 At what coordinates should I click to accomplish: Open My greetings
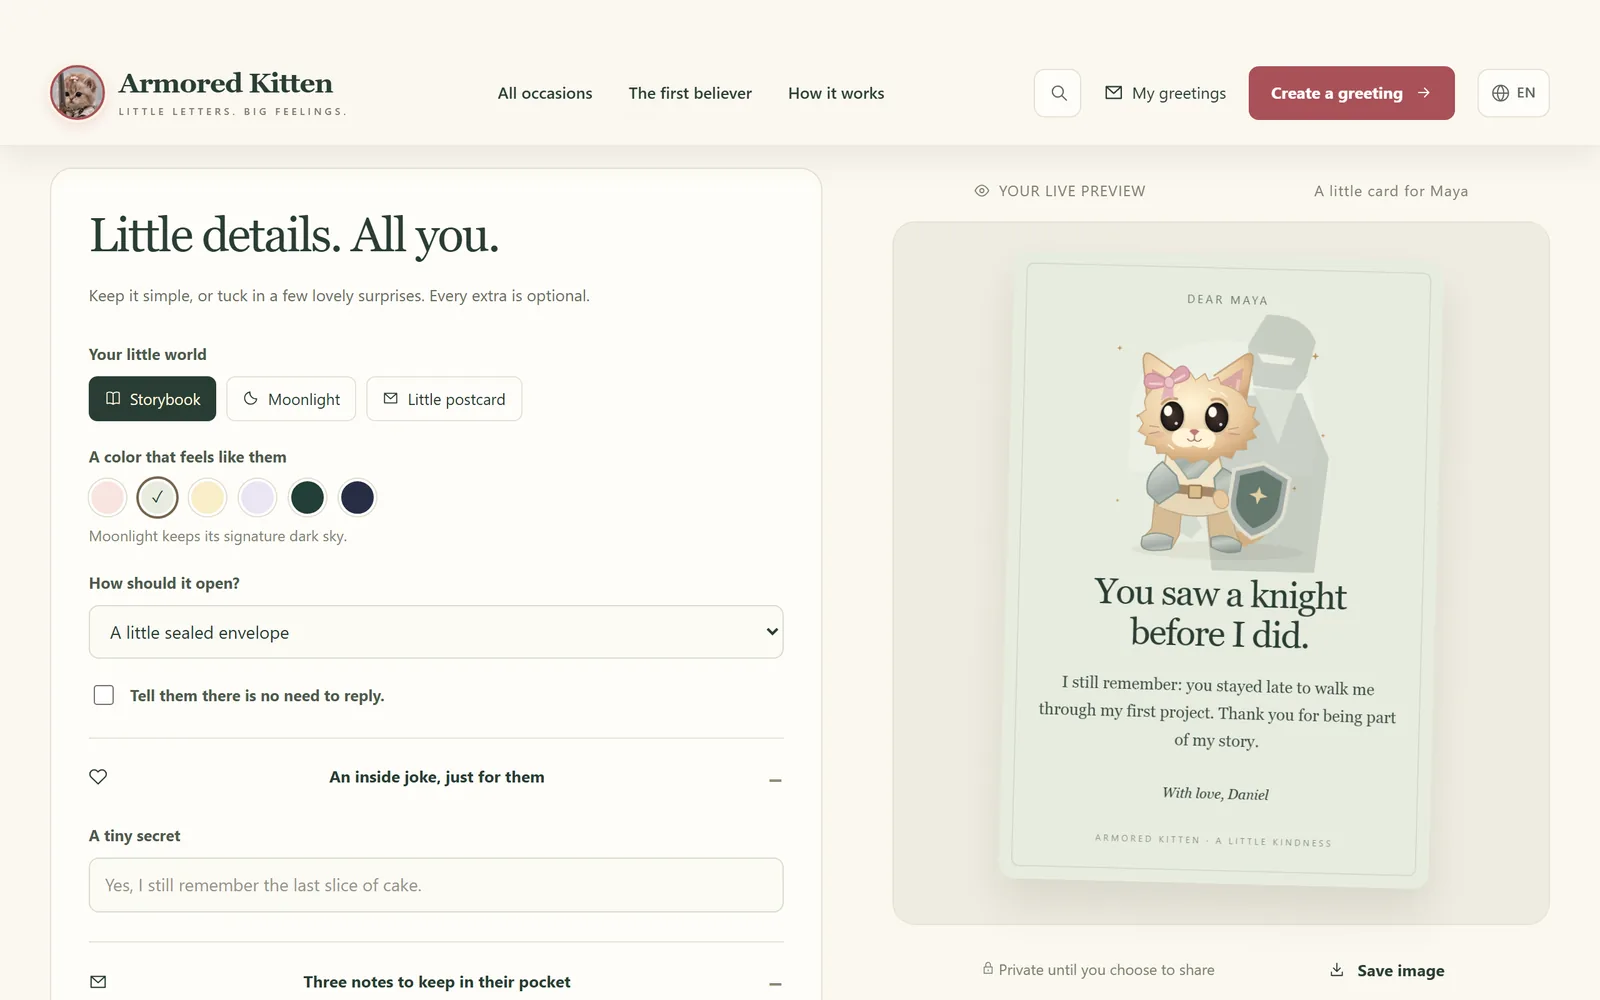[x=1165, y=93]
